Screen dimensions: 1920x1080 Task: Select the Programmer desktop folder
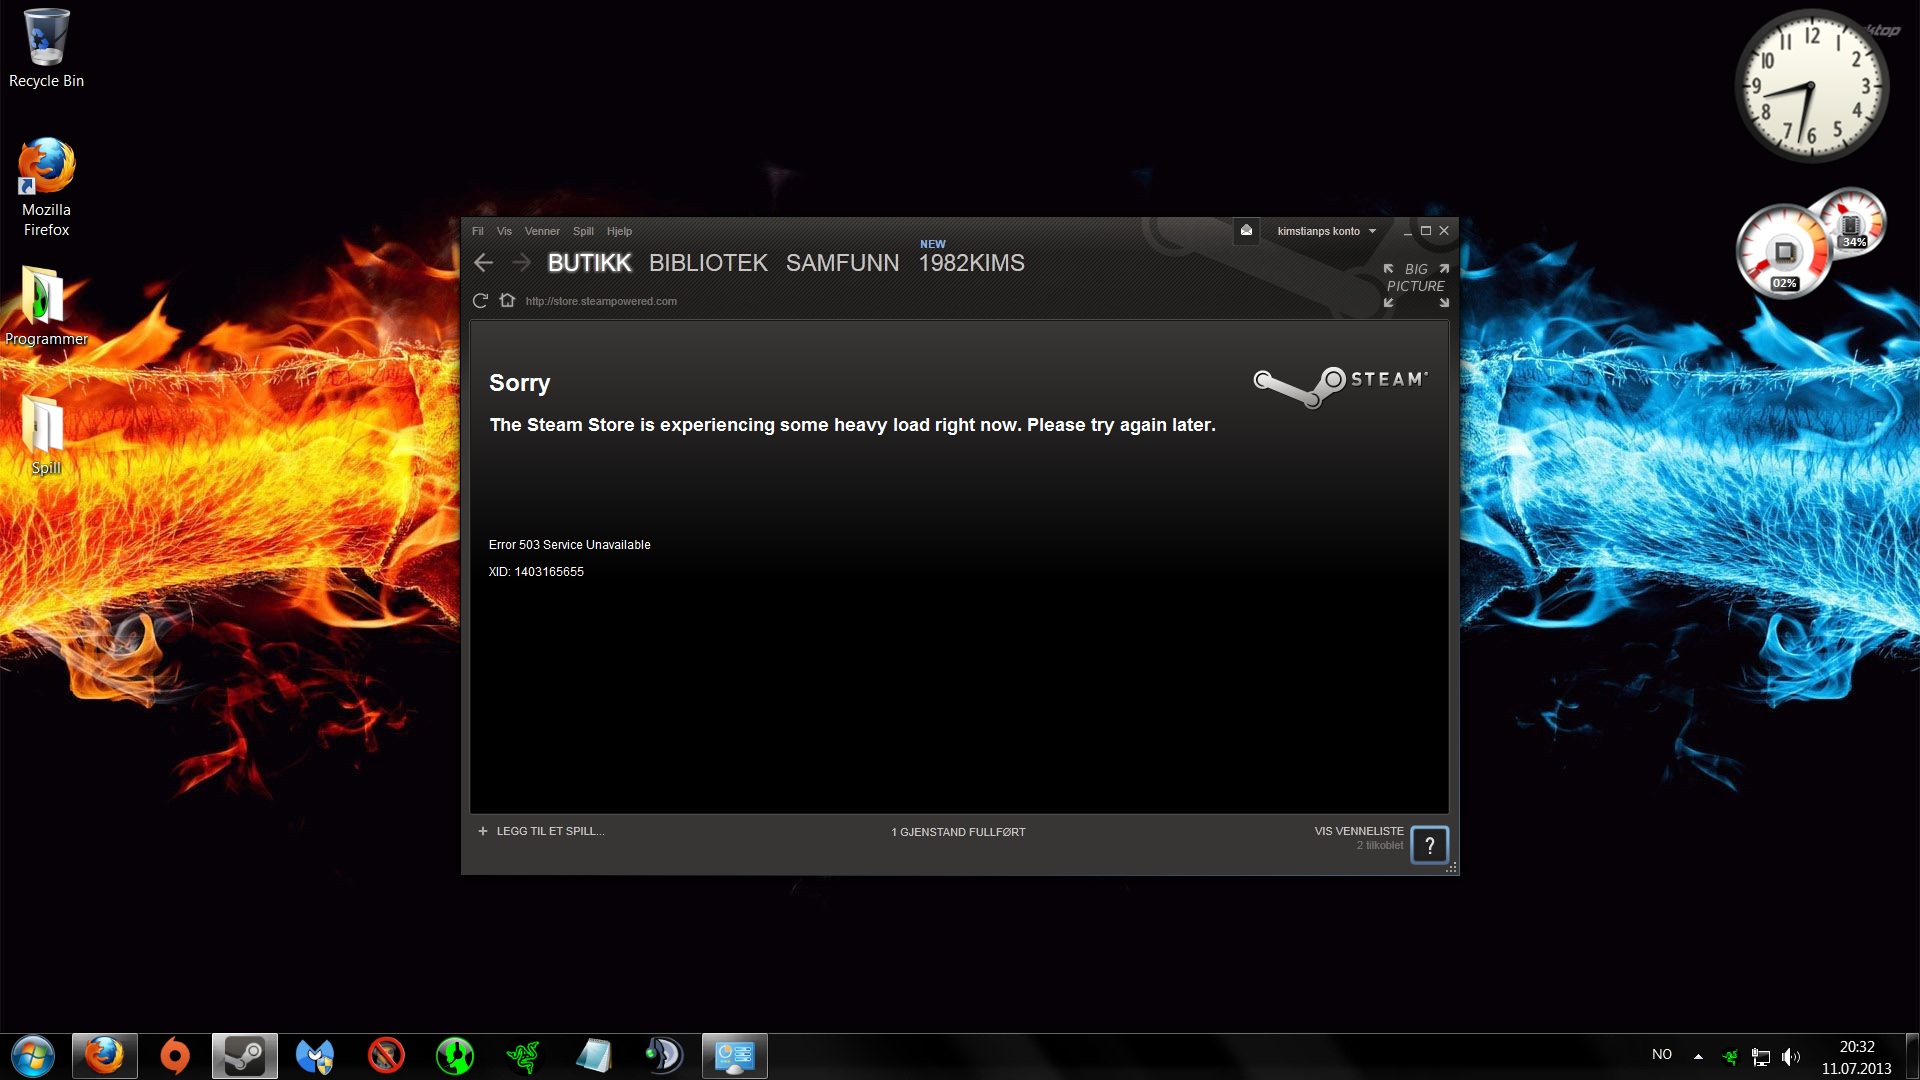click(46, 306)
